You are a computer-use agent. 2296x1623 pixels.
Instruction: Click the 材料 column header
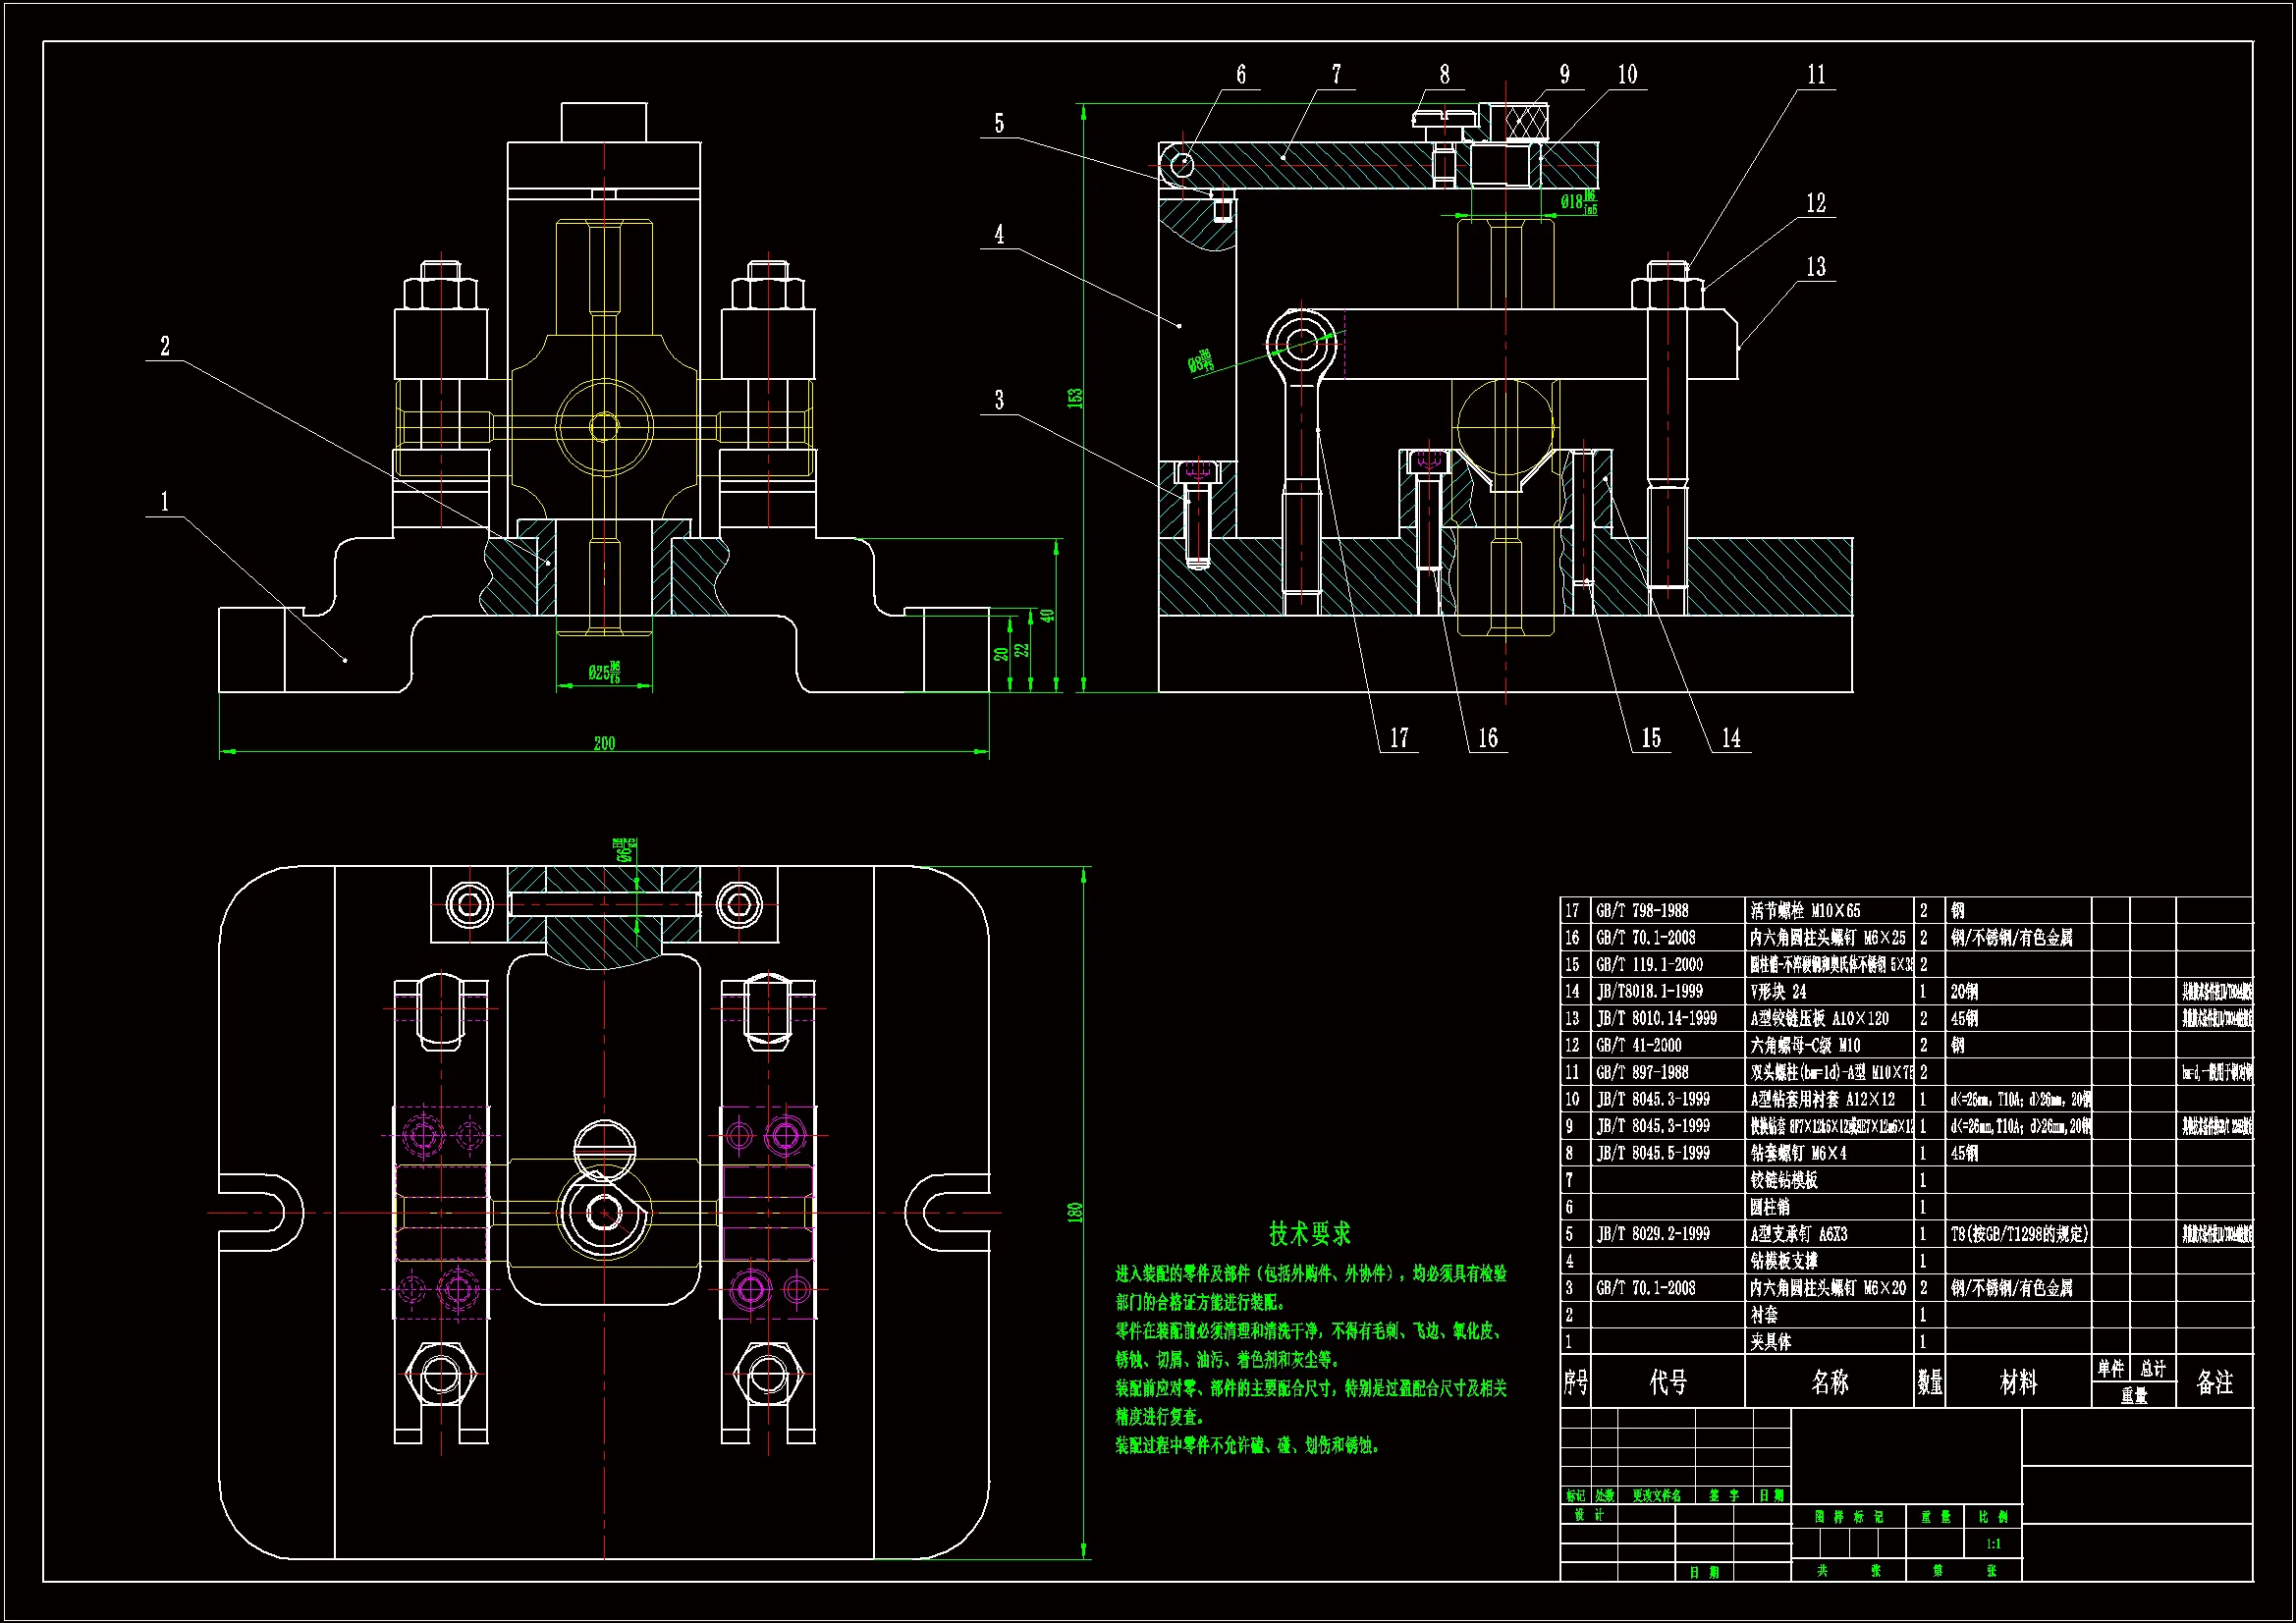(x=2018, y=1382)
